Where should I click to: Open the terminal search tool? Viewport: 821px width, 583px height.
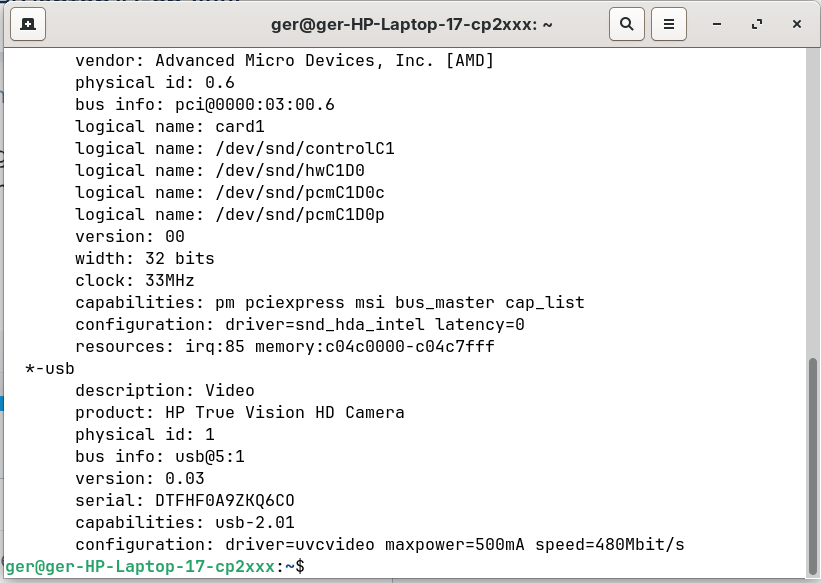tap(626, 23)
